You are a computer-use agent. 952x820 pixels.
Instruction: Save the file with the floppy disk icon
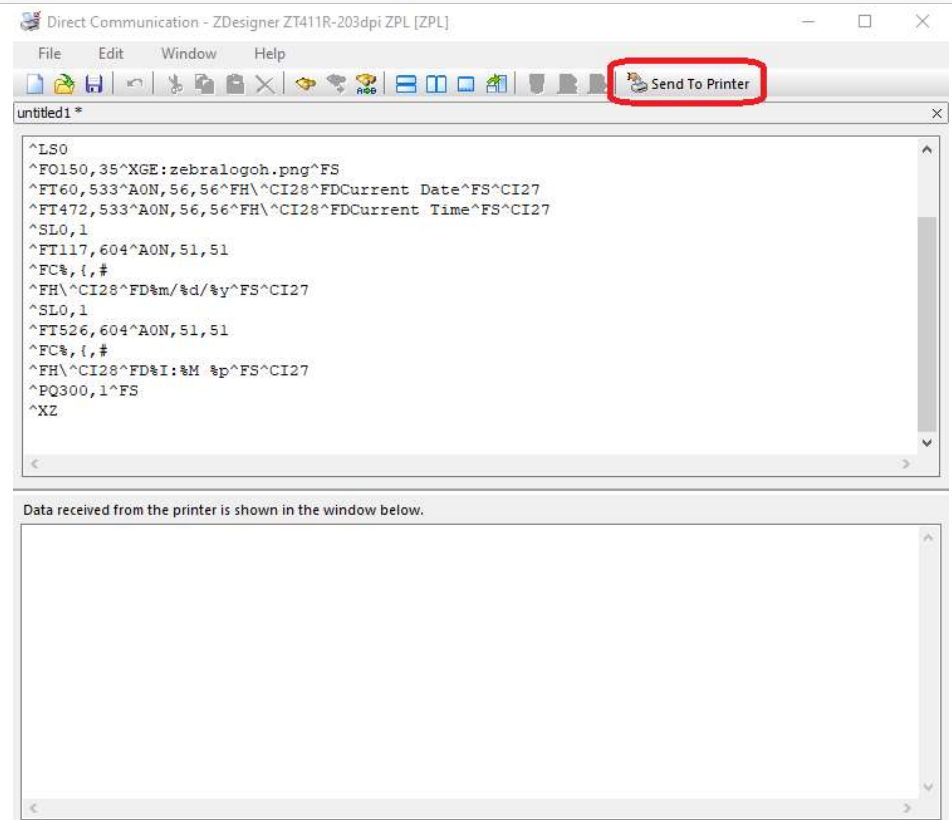[92, 85]
